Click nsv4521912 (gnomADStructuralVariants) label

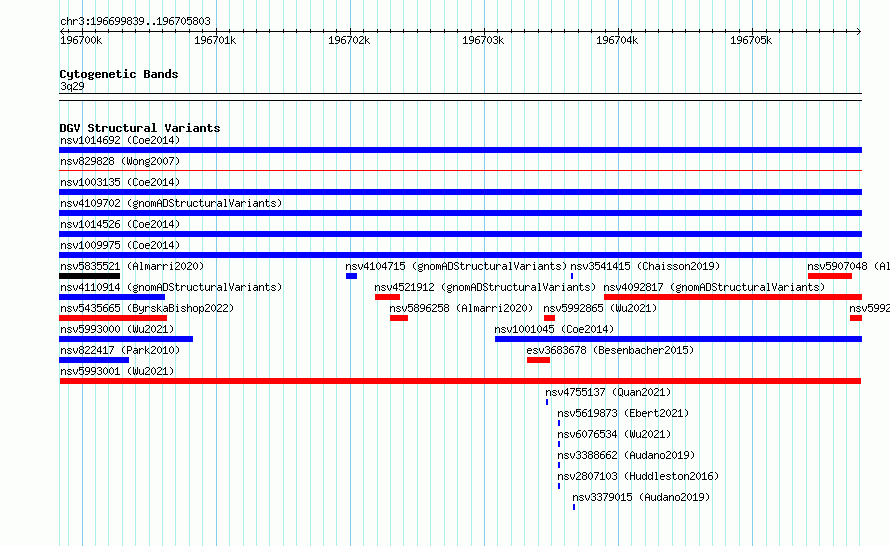pos(485,287)
